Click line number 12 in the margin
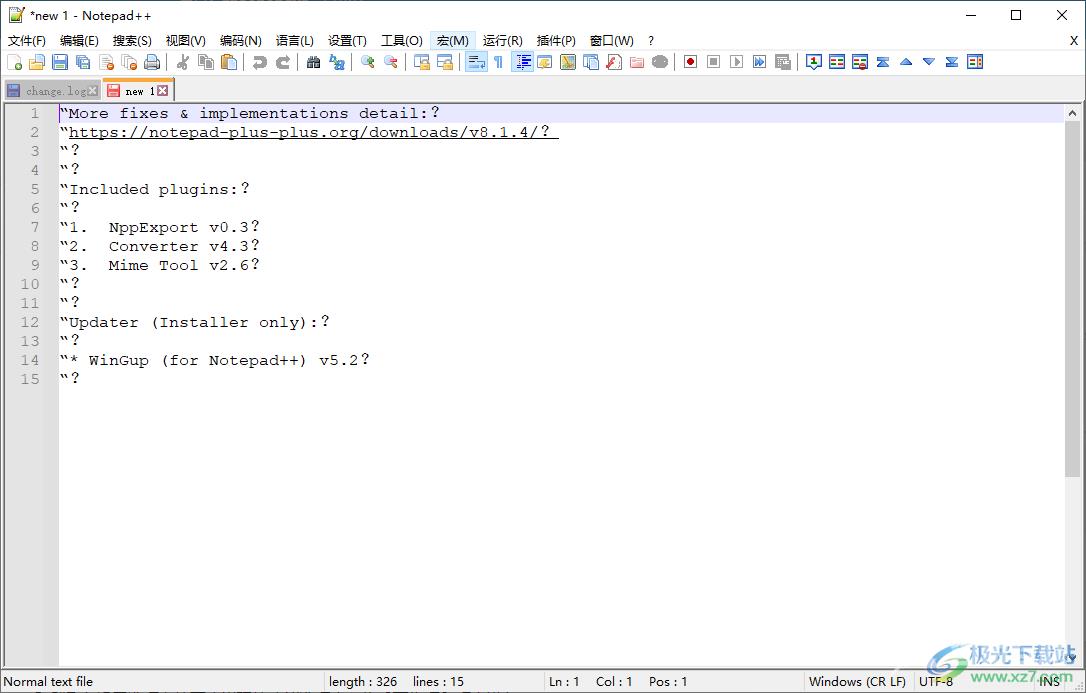The width and height of the screenshot is (1086, 693). (30, 322)
